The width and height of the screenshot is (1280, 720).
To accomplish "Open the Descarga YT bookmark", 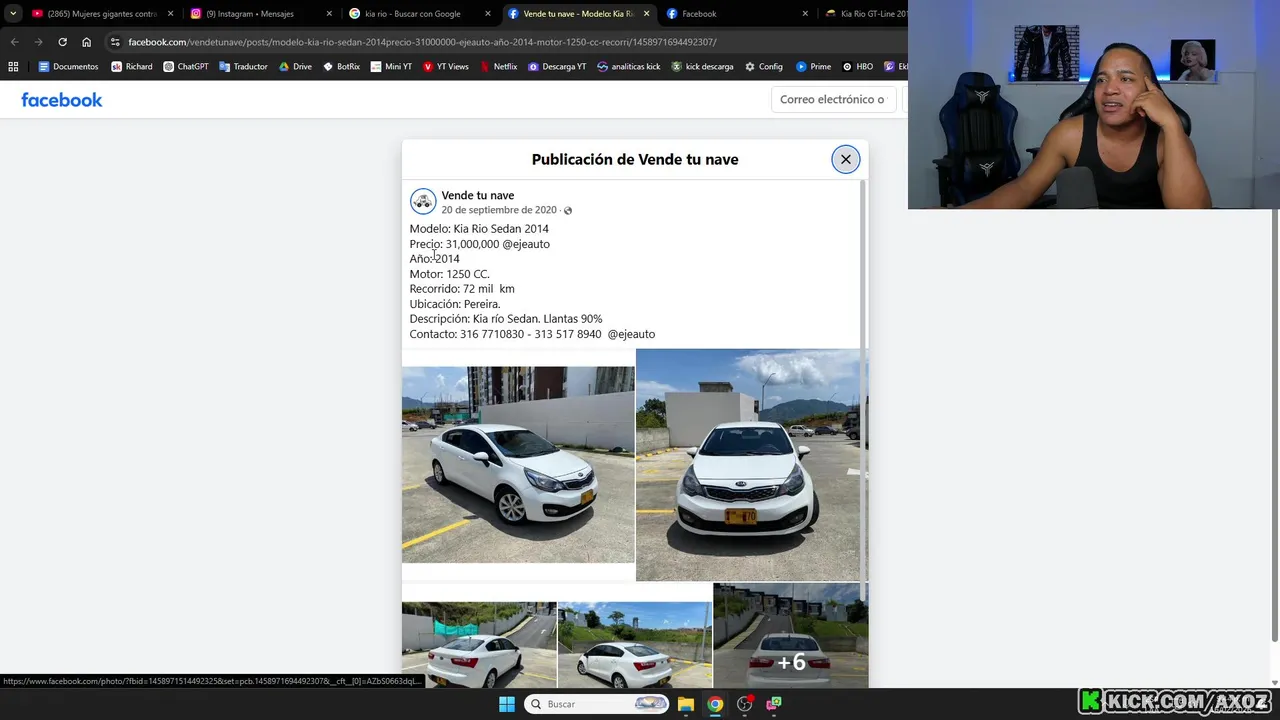I will [557, 67].
